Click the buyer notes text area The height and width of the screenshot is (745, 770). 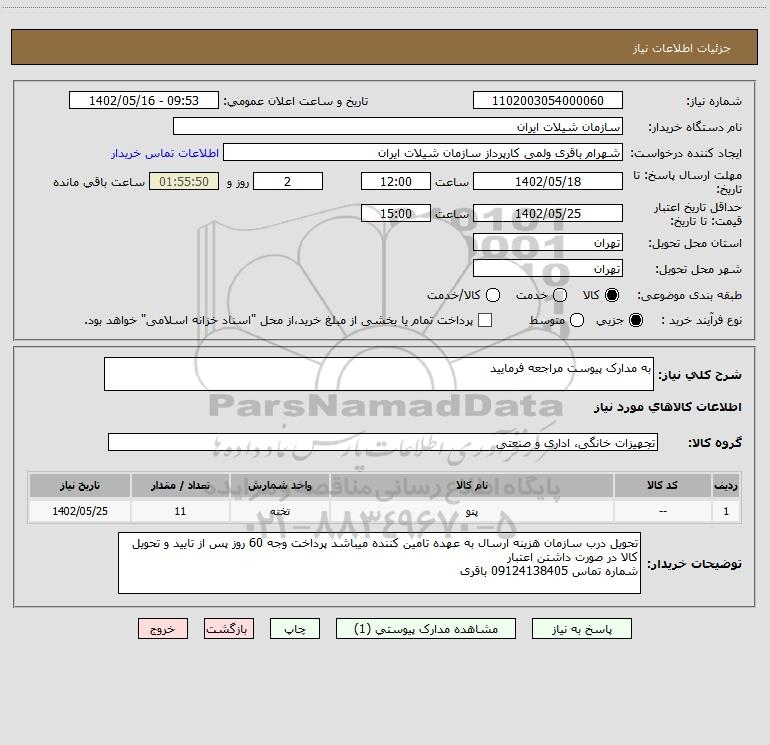(380, 563)
